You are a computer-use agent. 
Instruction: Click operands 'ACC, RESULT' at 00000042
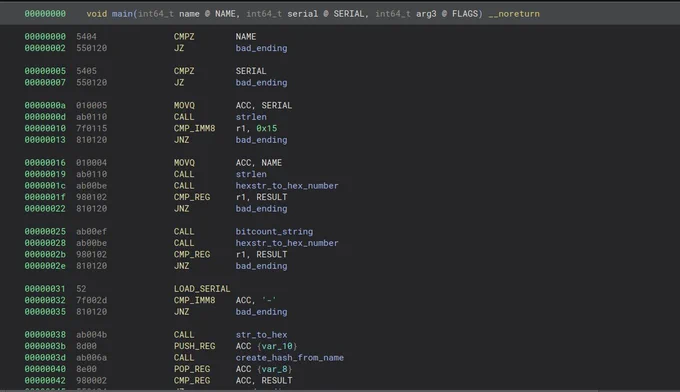click(264, 380)
